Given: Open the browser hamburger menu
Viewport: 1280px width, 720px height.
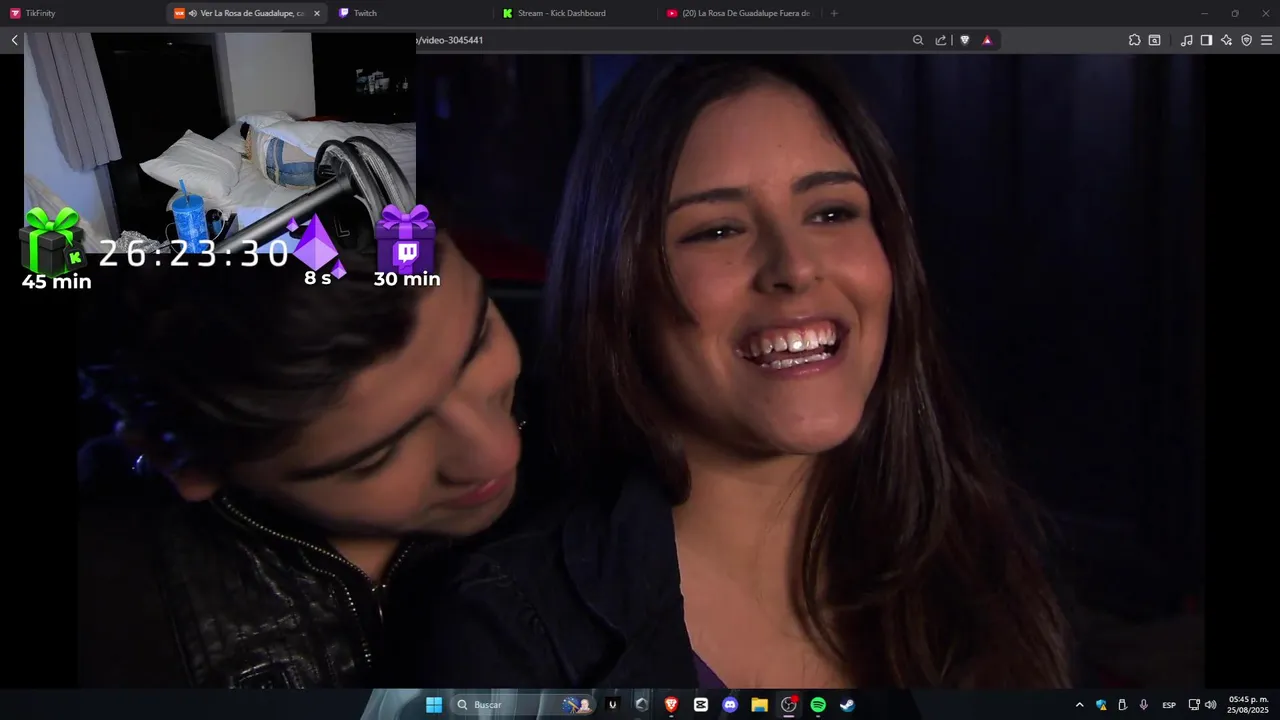Looking at the screenshot, I should click(1266, 40).
